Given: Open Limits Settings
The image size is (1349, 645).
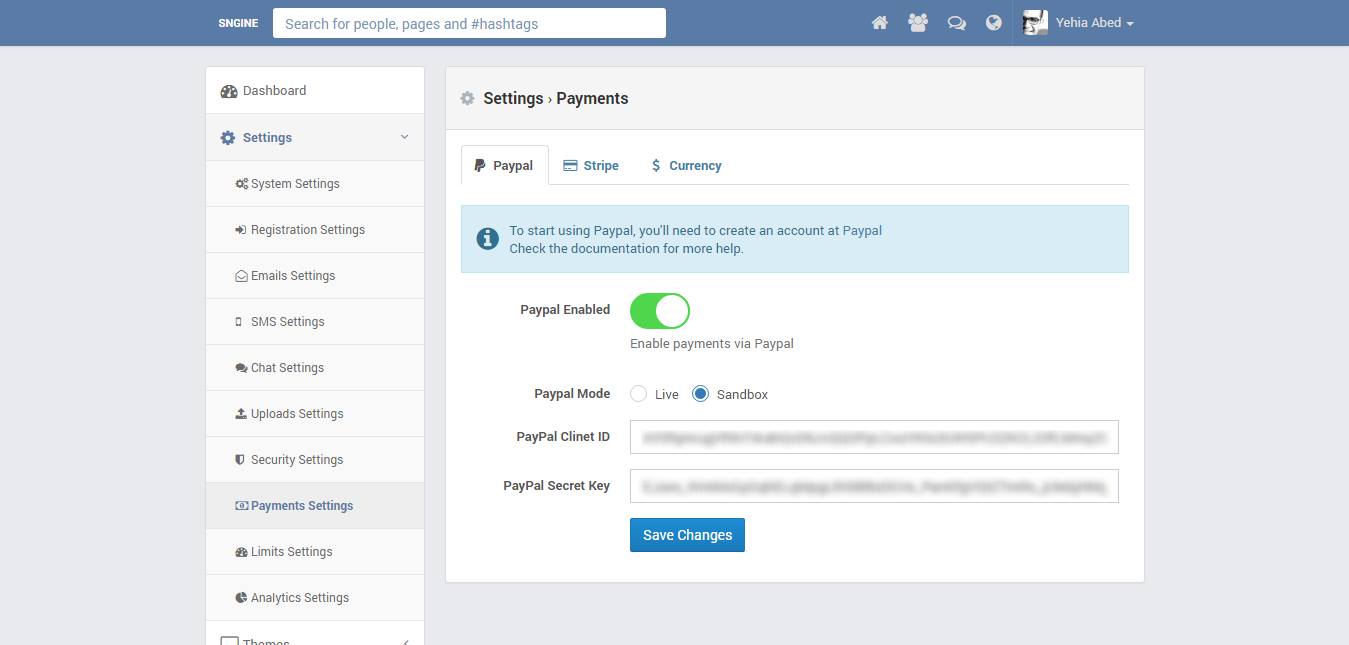Looking at the screenshot, I should (315, 551).
